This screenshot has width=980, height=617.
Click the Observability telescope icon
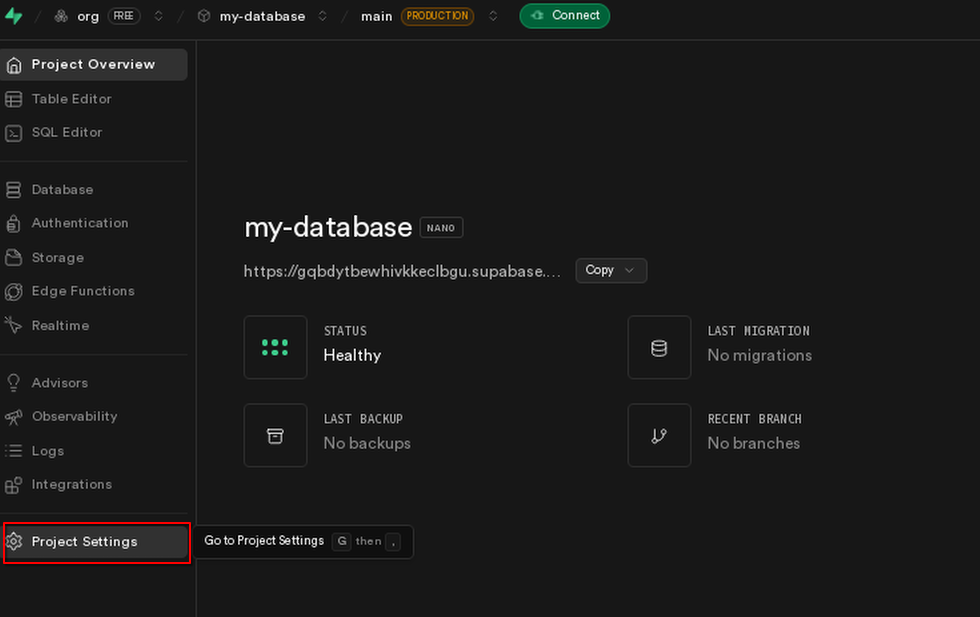14,416
